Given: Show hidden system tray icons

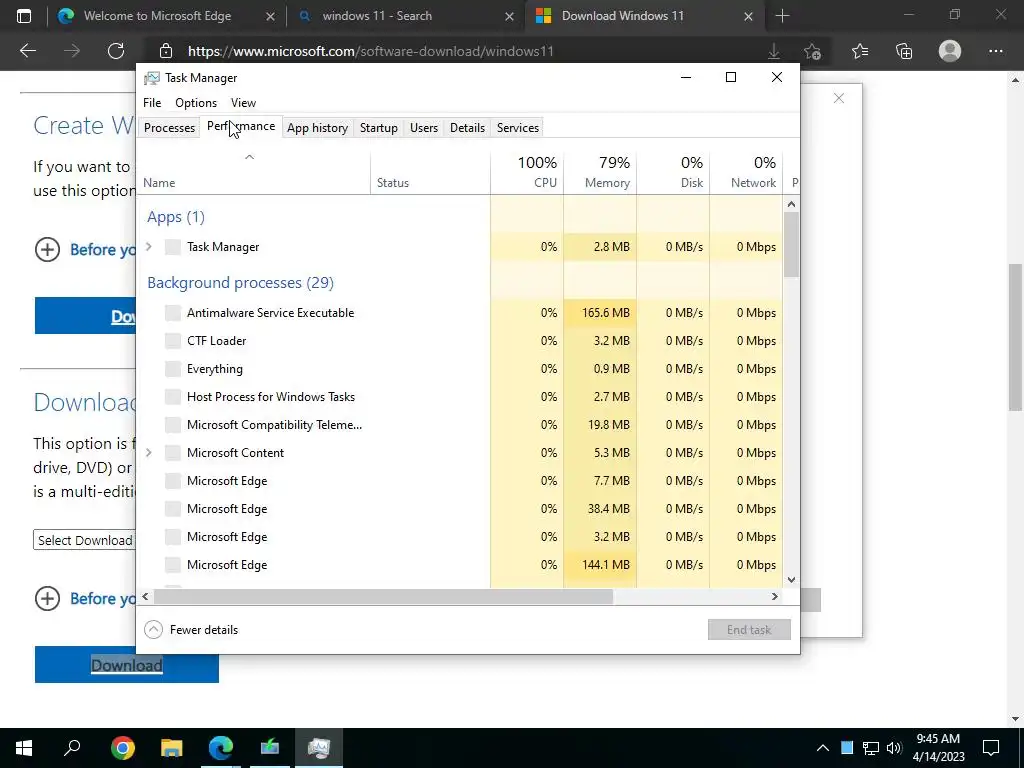Looking at the screenshot, I should (x=823, y=748).
